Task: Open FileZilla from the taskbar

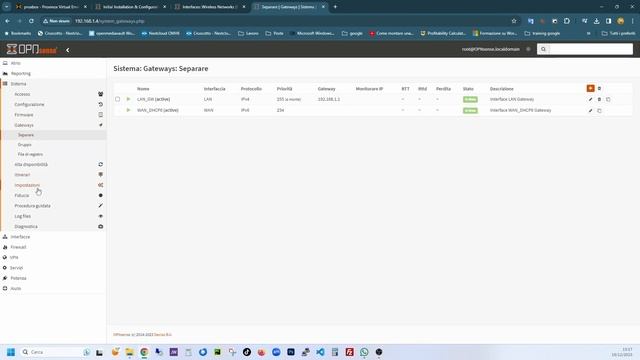Action: click(349, 352)
